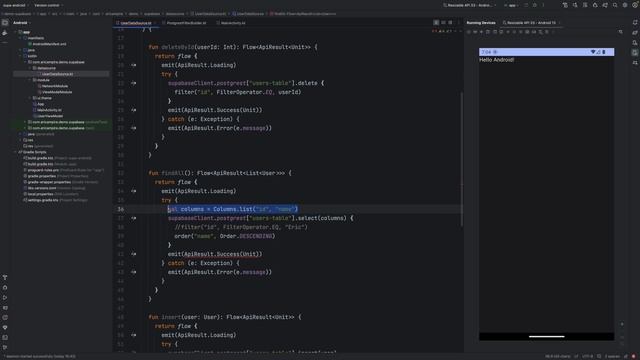
Task: Collapse the datasource package
Action: point(30,68)
